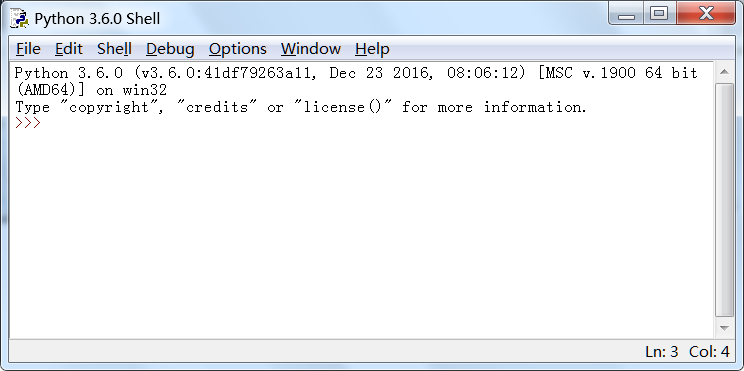
Task: Click the Python 3.6.0 Shell title text
Action: (x=97, y=19)
